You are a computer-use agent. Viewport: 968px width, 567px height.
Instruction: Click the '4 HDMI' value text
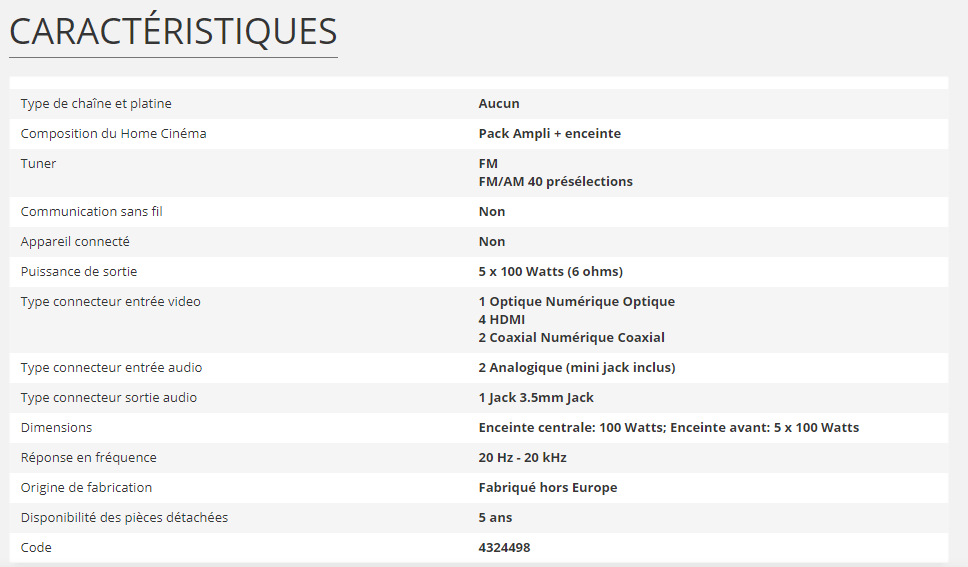click(502, 320)
